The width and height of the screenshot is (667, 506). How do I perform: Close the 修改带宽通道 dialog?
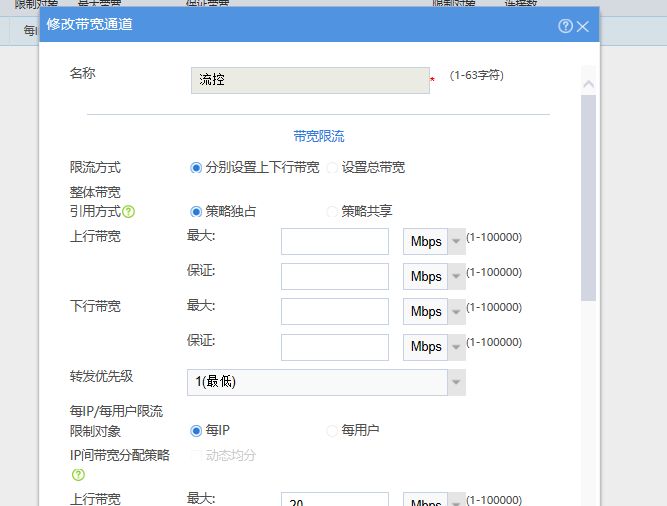[x=583, y=26]
